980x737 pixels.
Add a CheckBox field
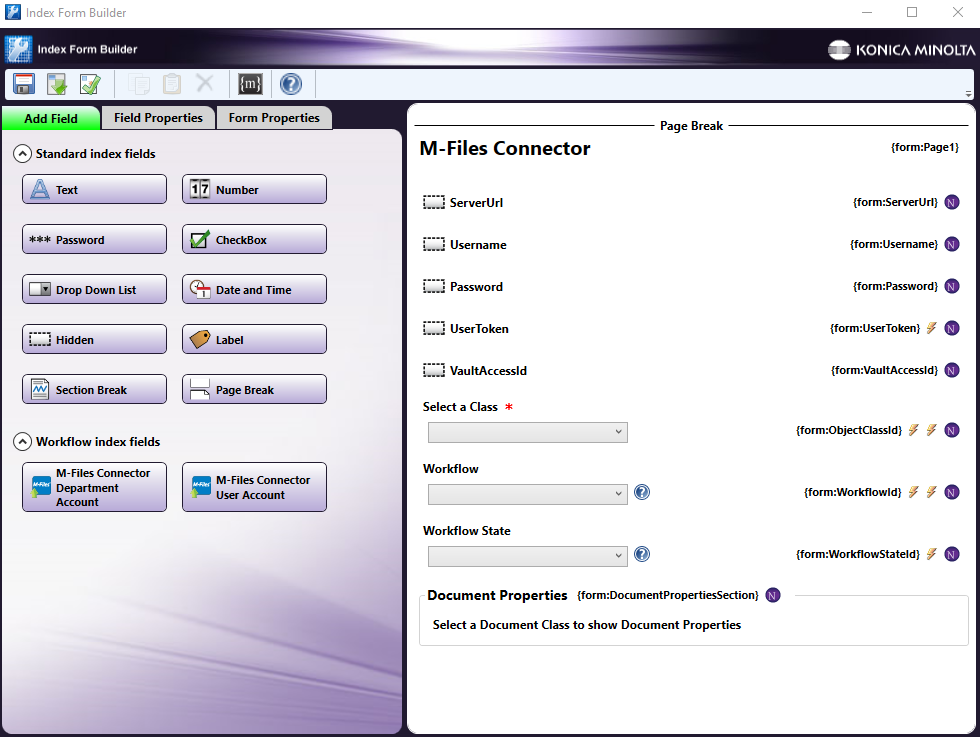click(x=254, y=239)
